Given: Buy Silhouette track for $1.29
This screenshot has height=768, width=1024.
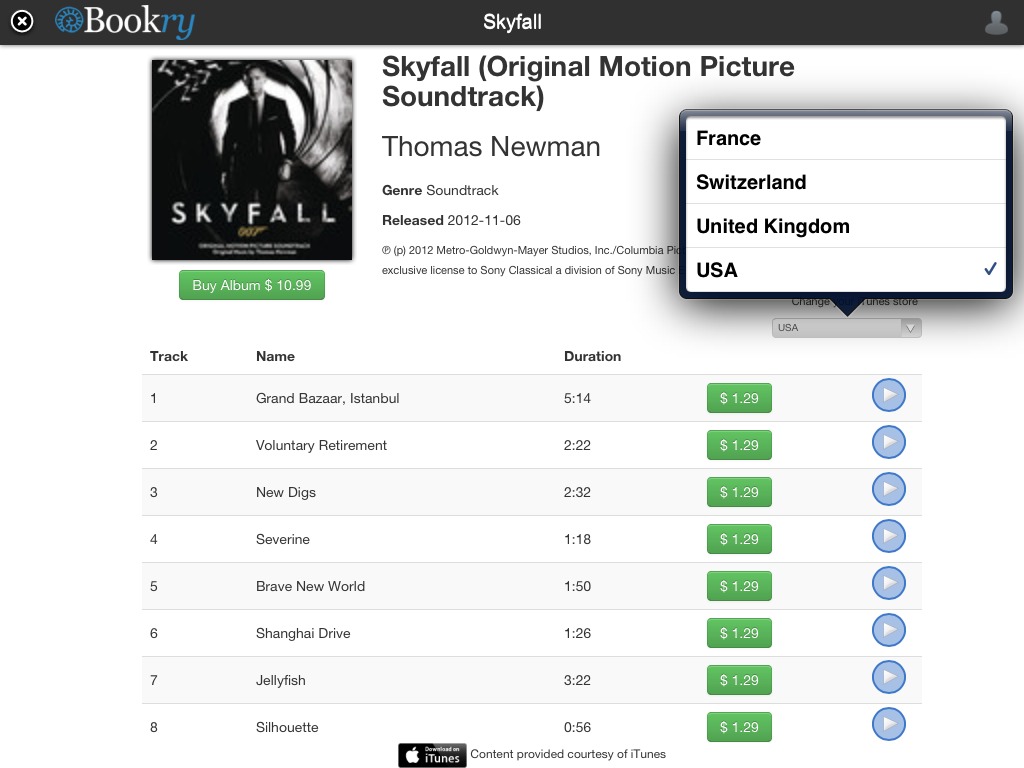Looking at the screenshot, I should 739,728.
